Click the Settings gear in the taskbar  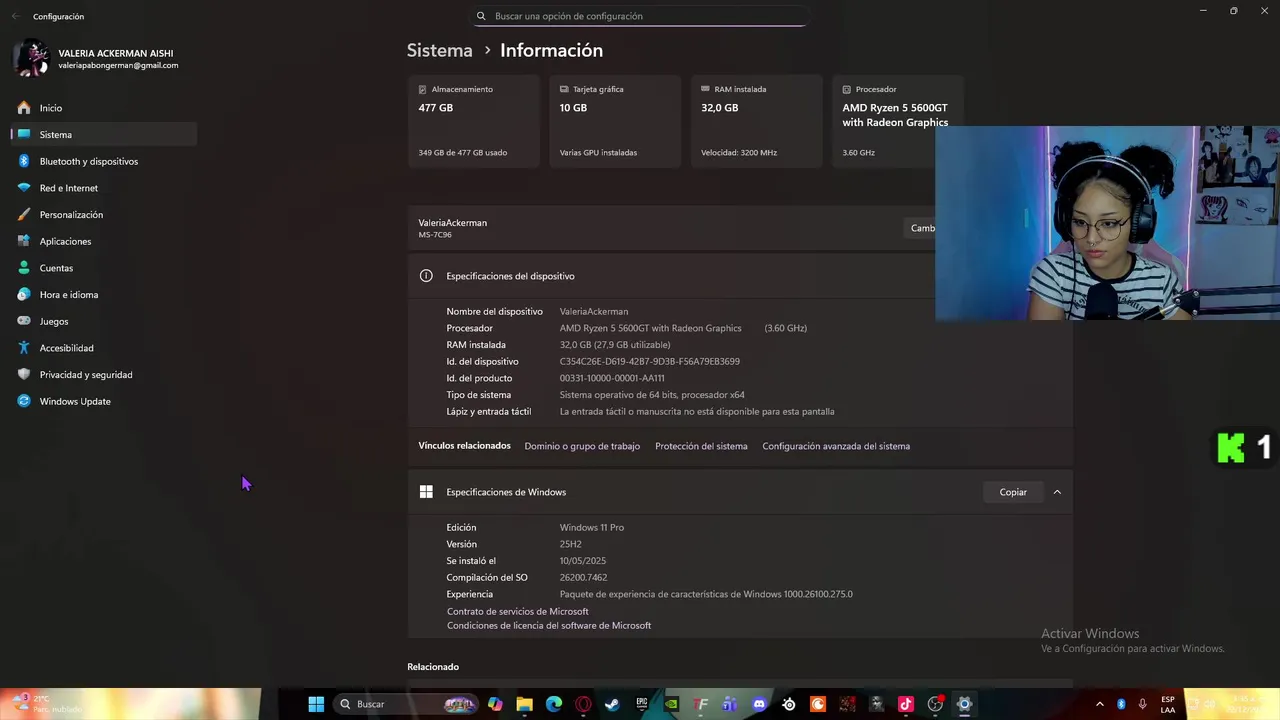point(964,704)
